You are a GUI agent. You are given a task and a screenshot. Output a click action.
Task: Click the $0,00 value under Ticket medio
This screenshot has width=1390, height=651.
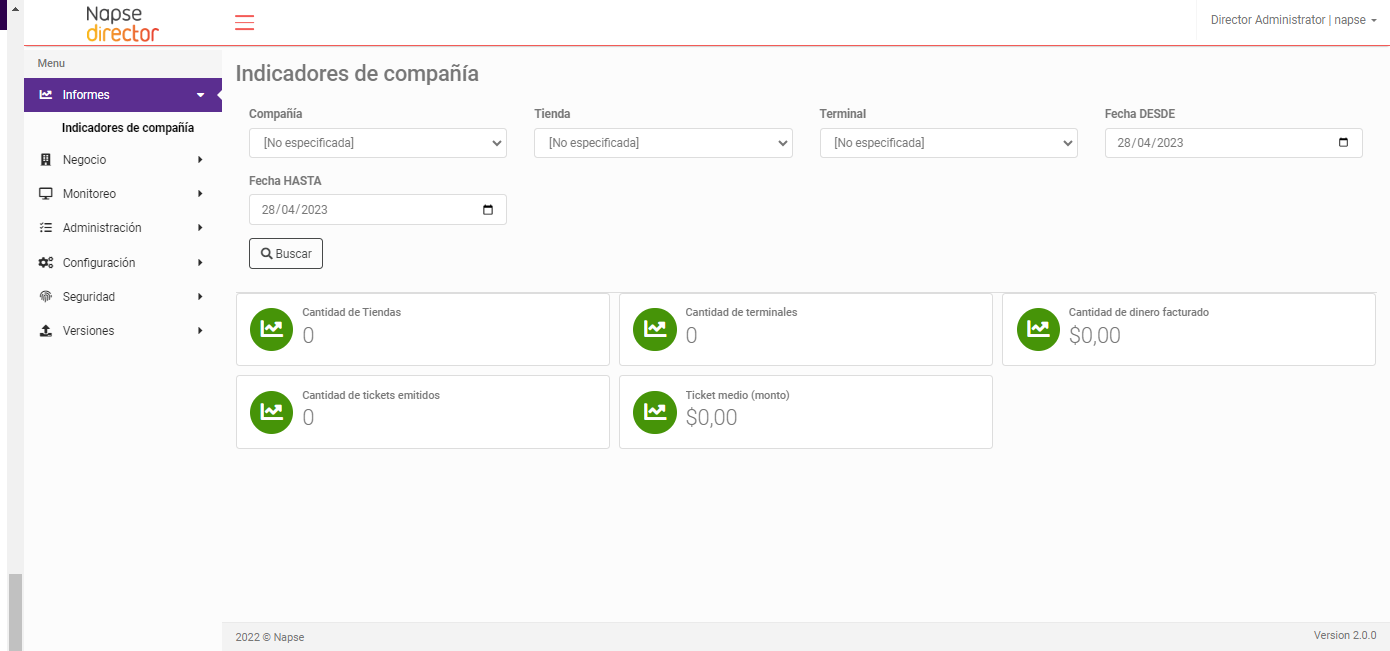711,418
